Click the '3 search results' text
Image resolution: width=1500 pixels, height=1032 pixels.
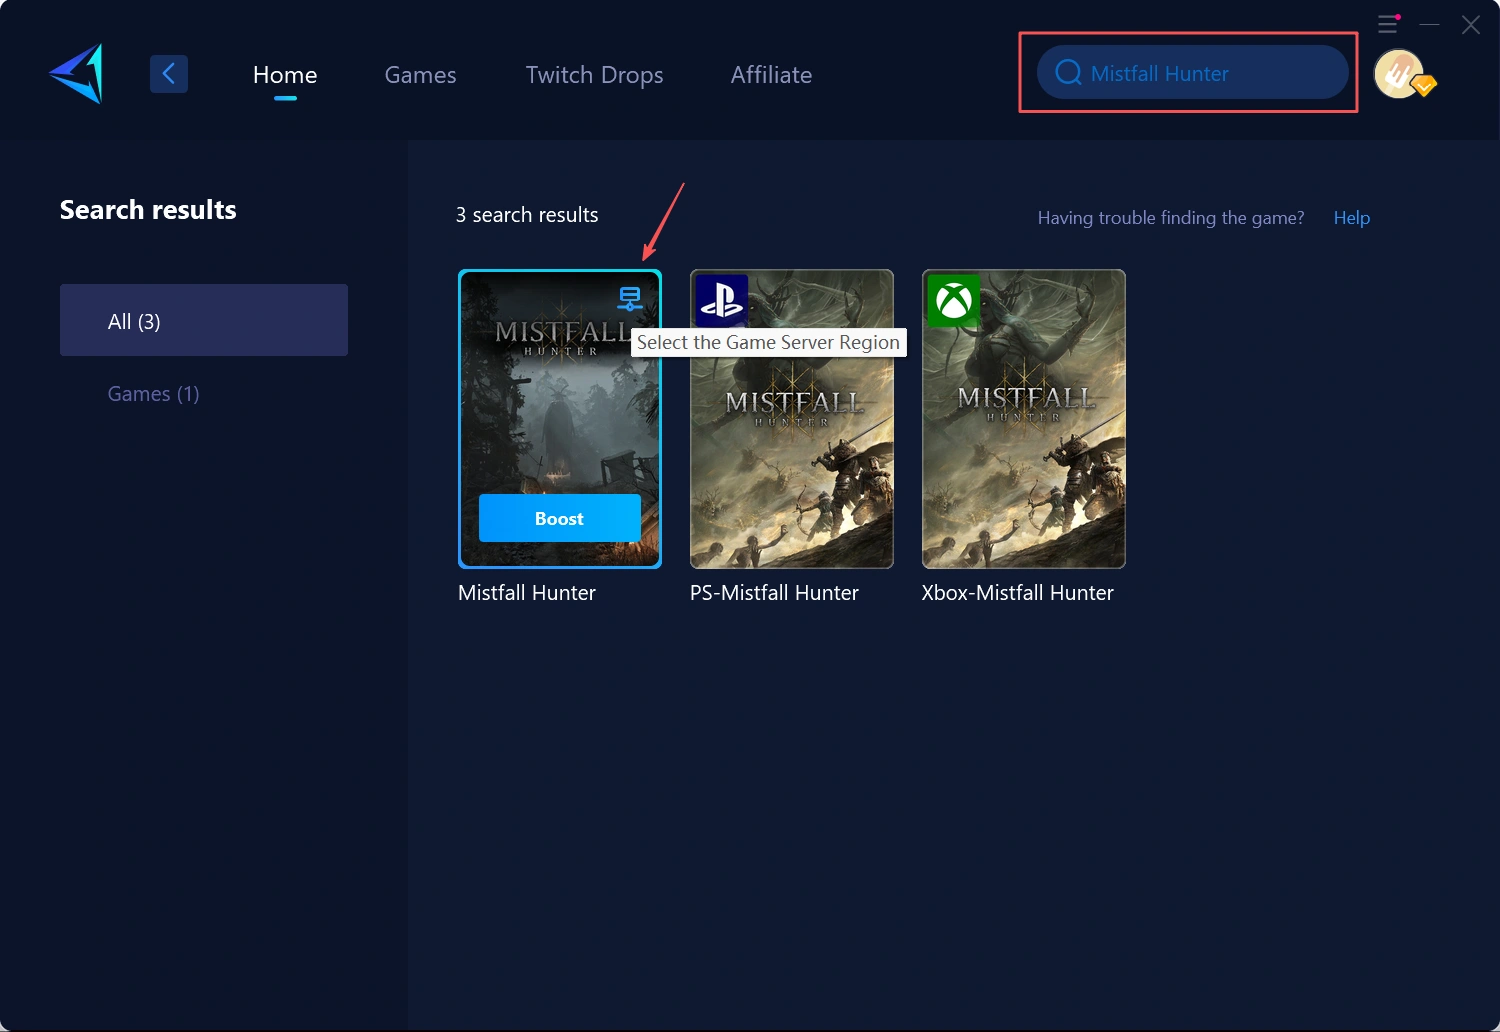tap(527, 215)
